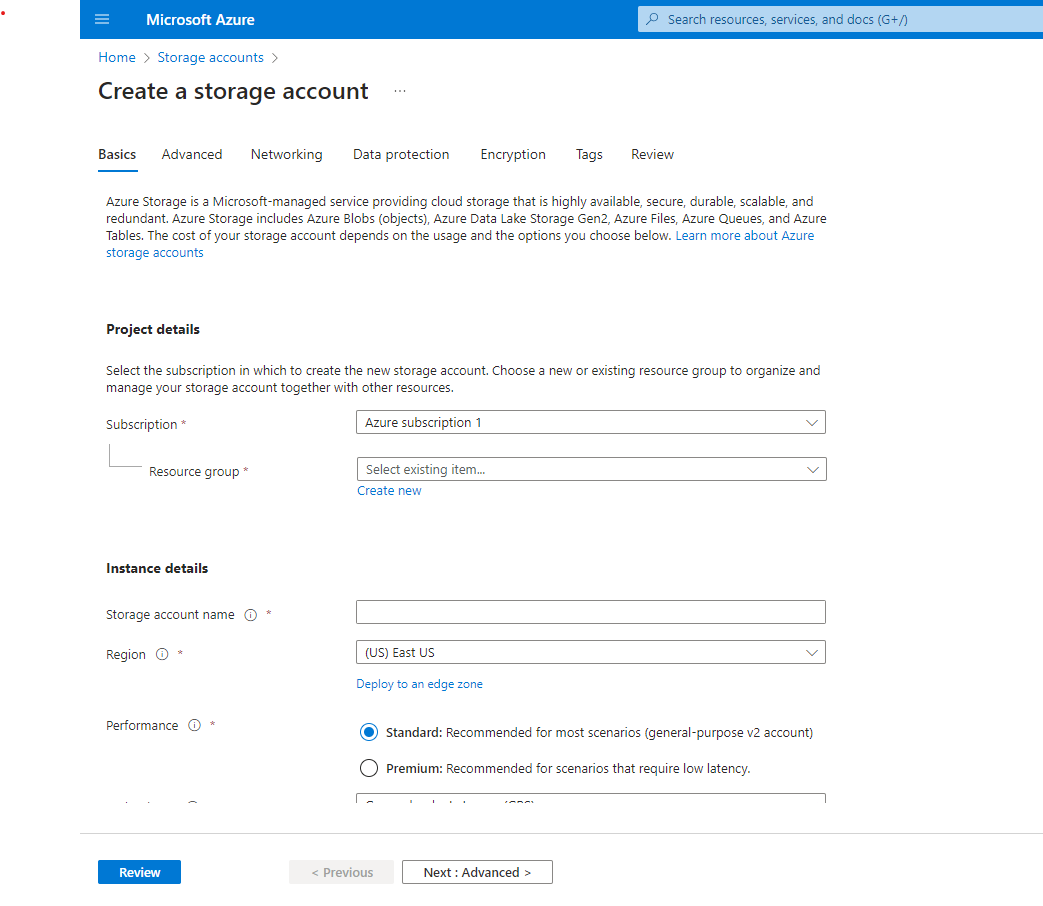The image size is (1043, 906).
Task: Open the Networking tab
Action: [x=287, y=154]
